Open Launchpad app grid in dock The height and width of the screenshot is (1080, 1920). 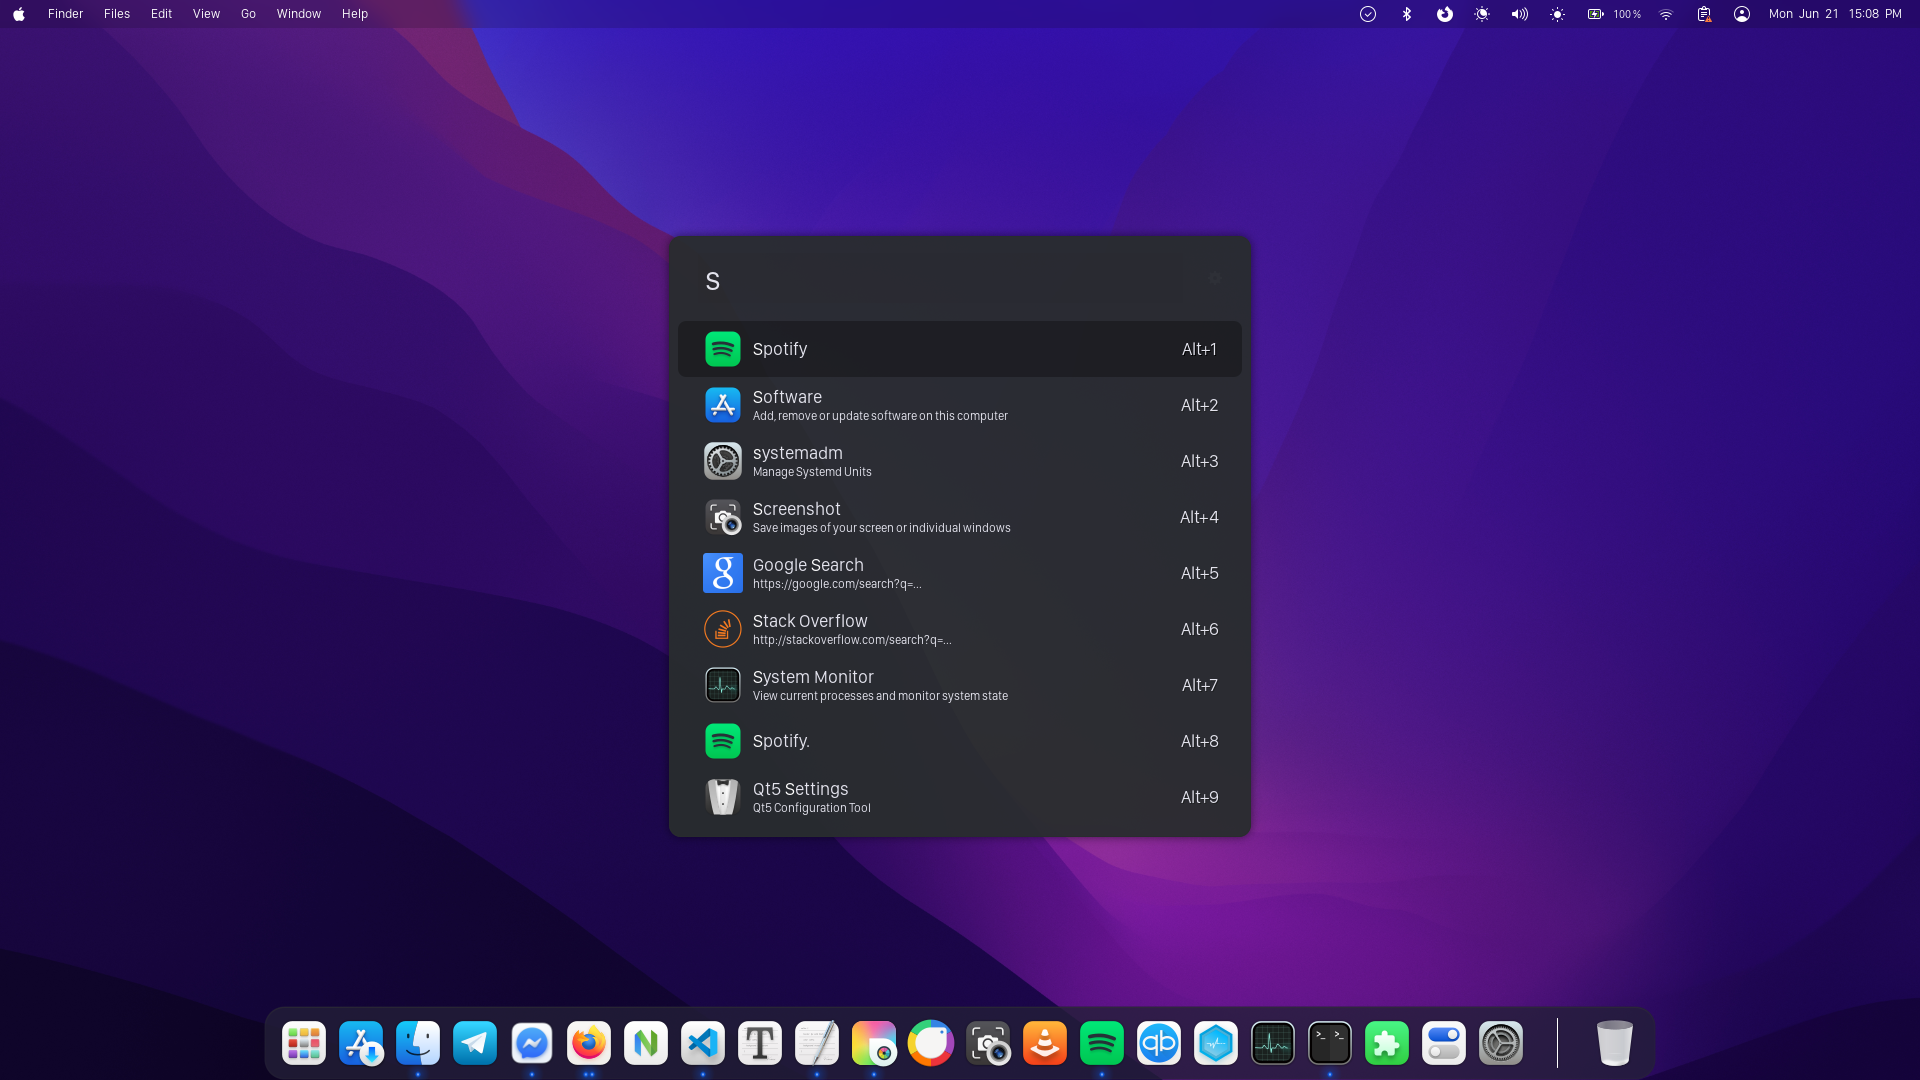(x=304, y=1043)
